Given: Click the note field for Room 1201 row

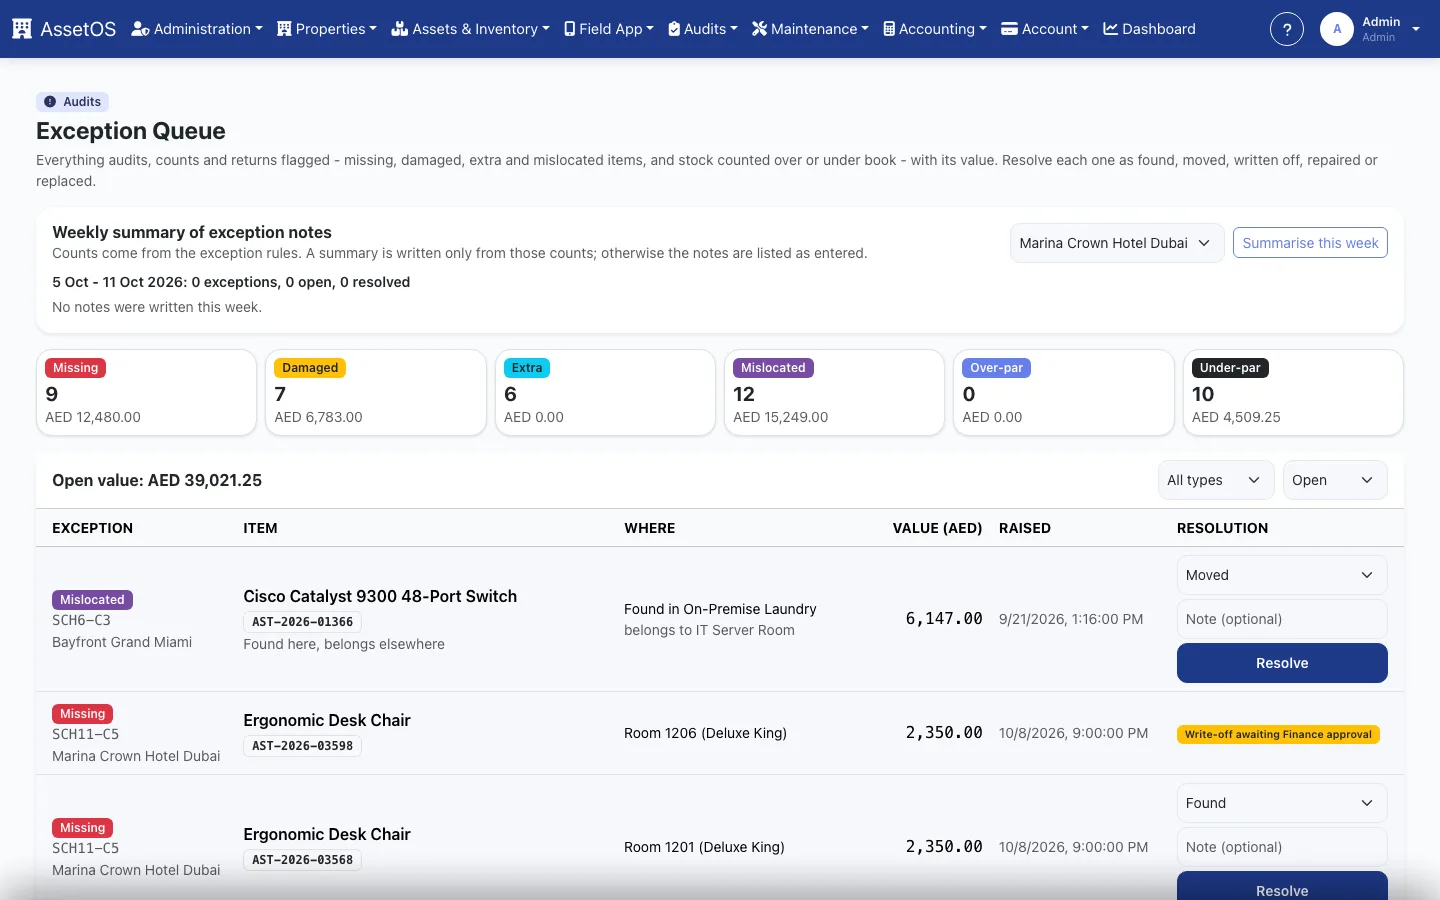Looking at the screenshot, I should tap(1282, 847).
